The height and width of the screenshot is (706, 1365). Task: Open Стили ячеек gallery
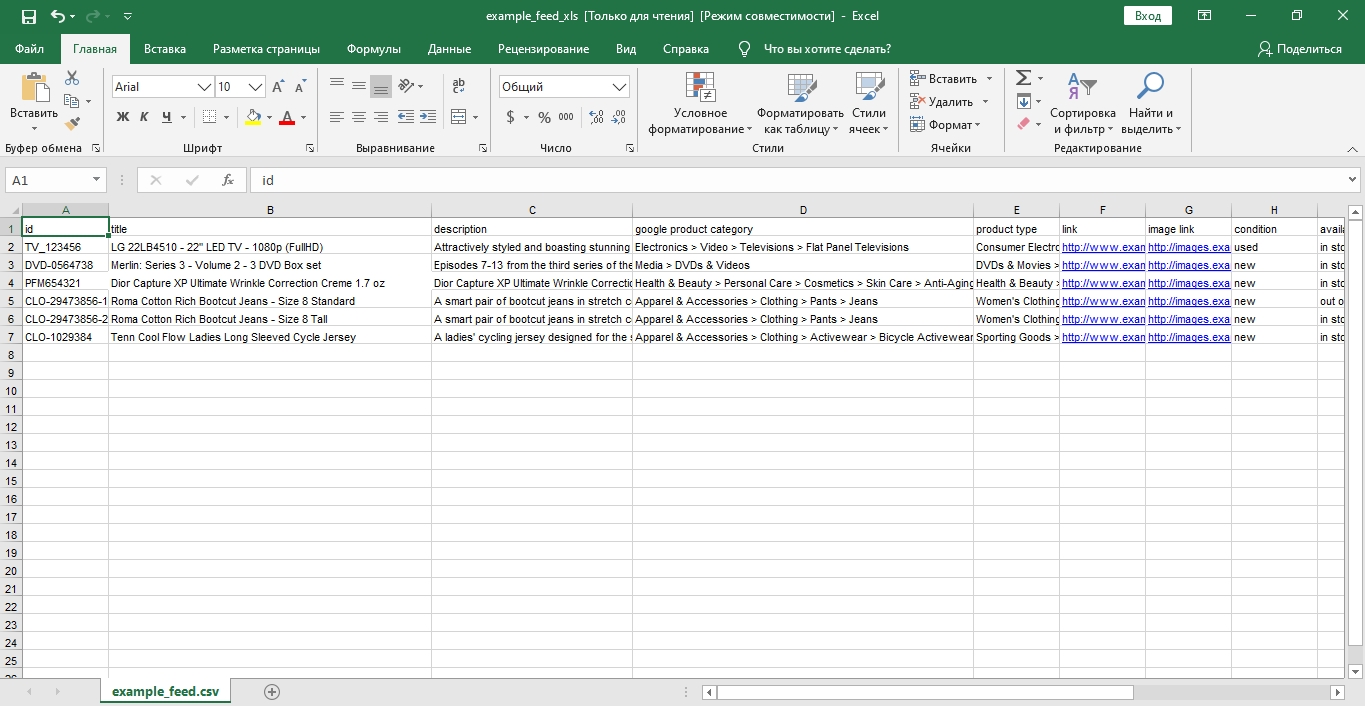click(869, 103)
